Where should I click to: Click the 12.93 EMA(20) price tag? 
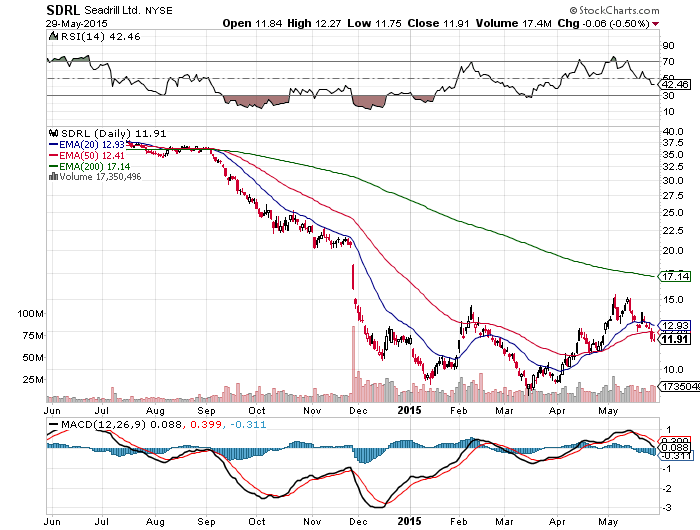(675, 326)
